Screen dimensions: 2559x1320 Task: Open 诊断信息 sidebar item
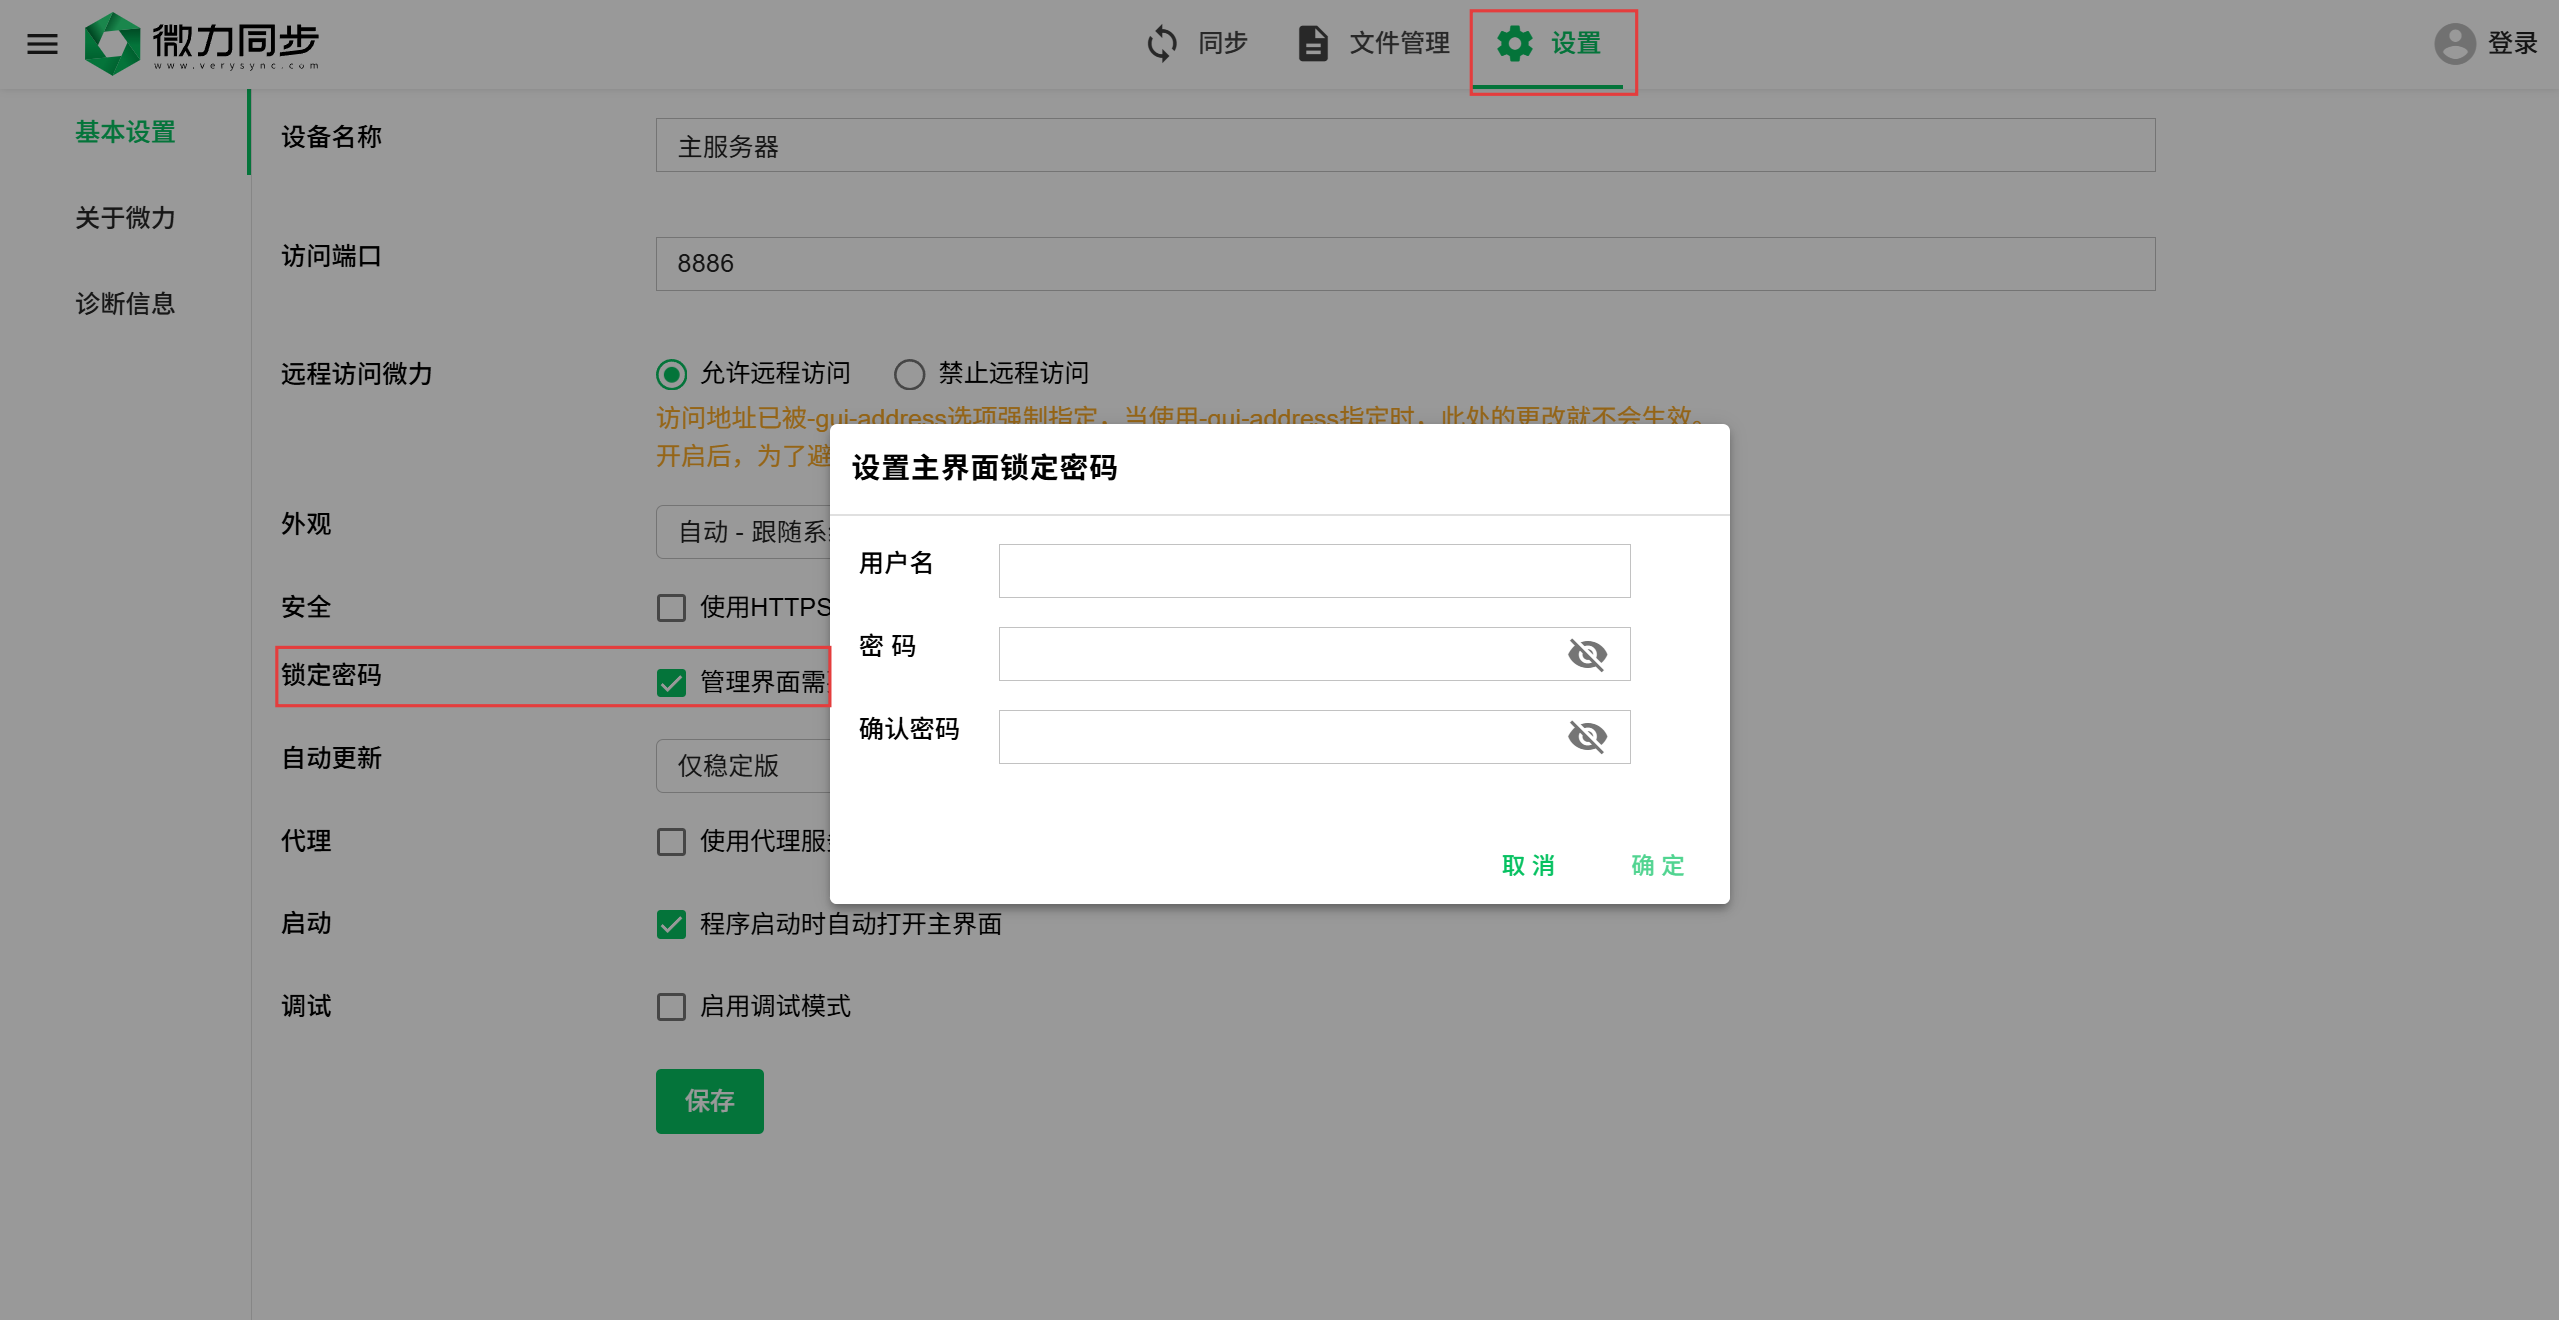pyautogui.click(x=125, y=304)
